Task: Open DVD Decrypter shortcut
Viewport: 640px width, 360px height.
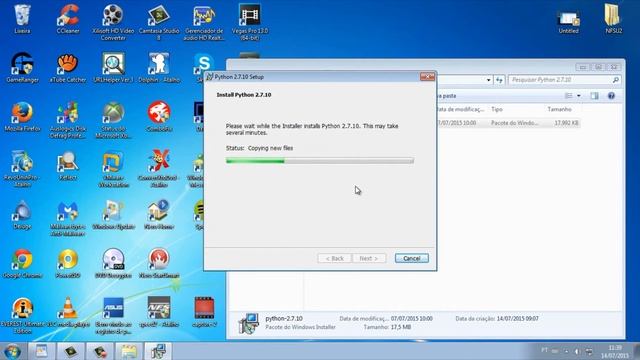Action: coord(113,264)
